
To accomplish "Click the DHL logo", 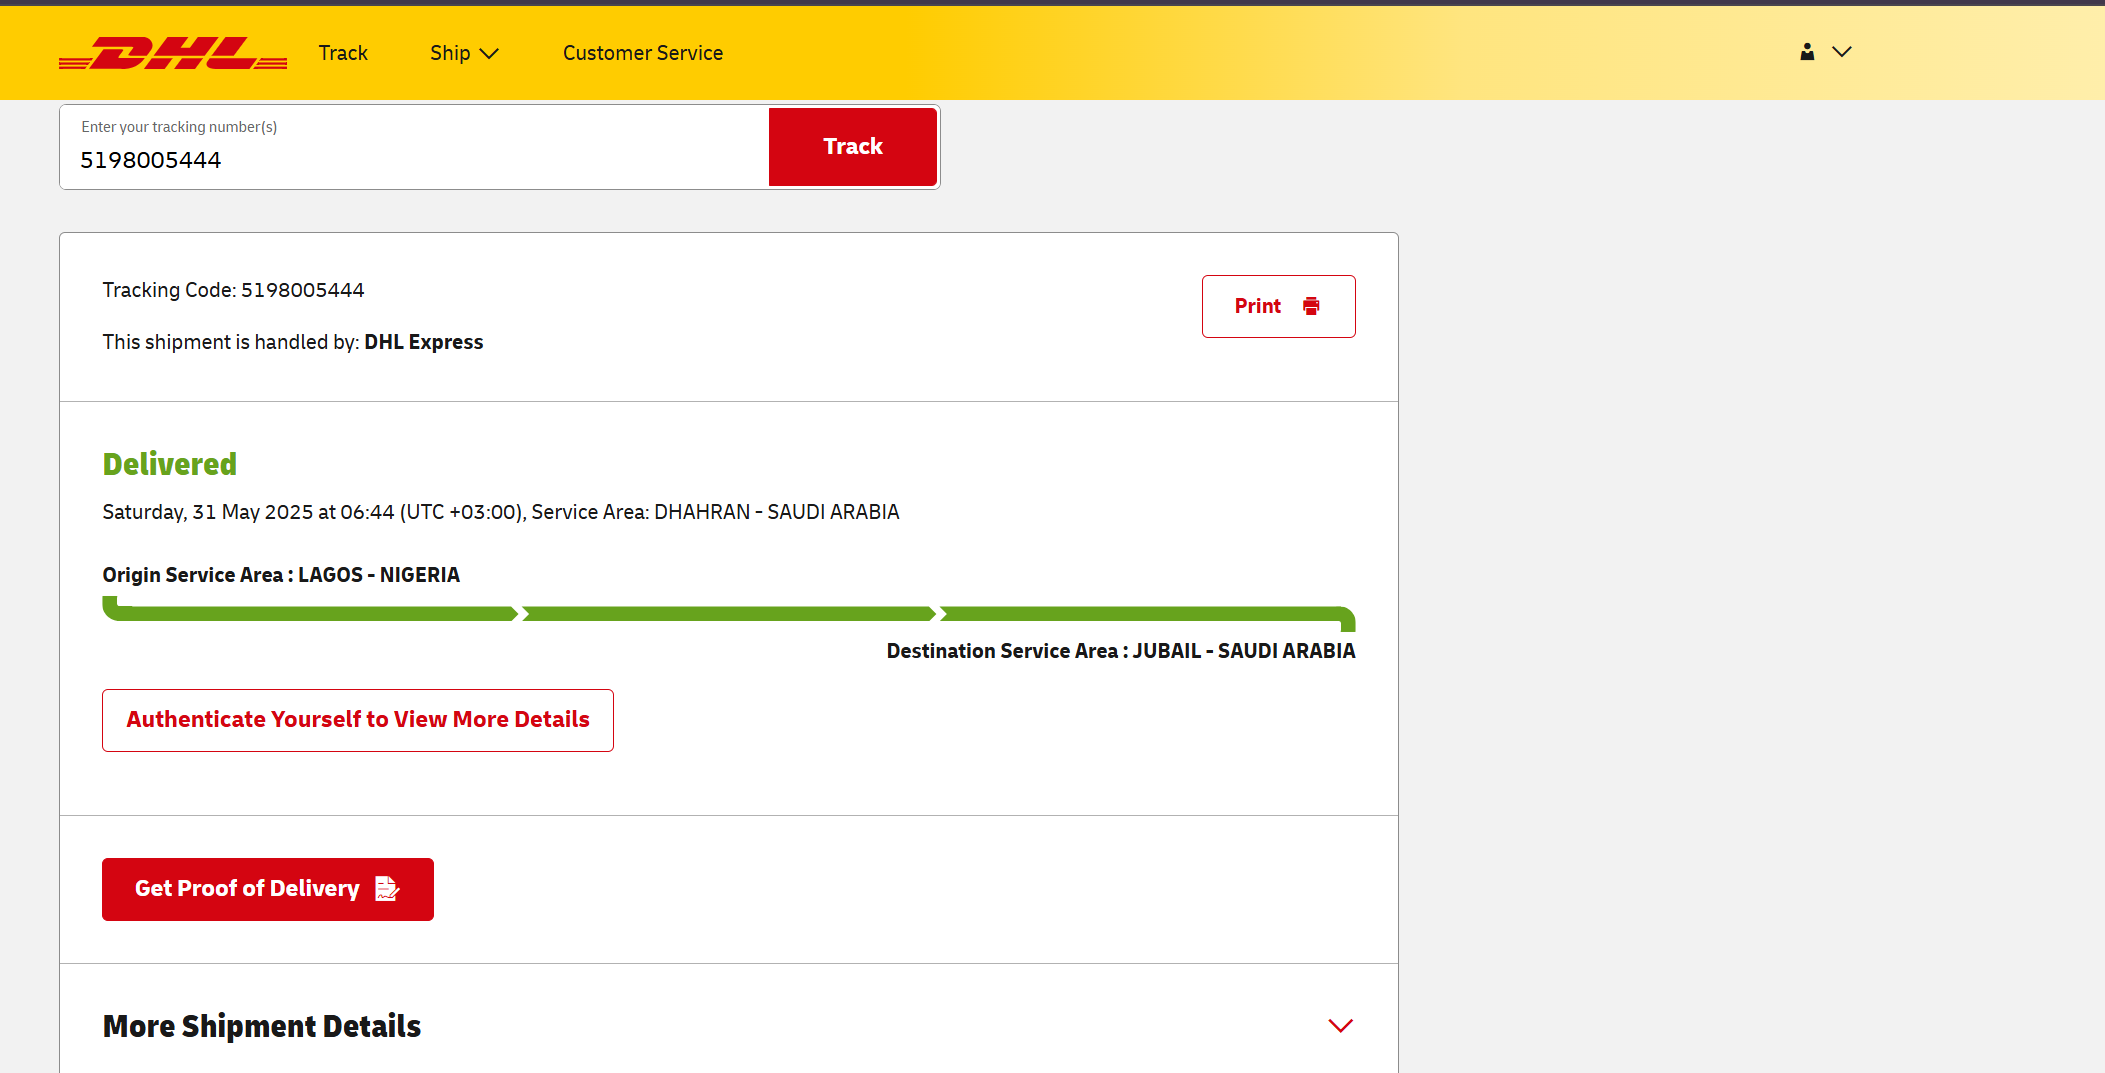I will tap(173, 53).
